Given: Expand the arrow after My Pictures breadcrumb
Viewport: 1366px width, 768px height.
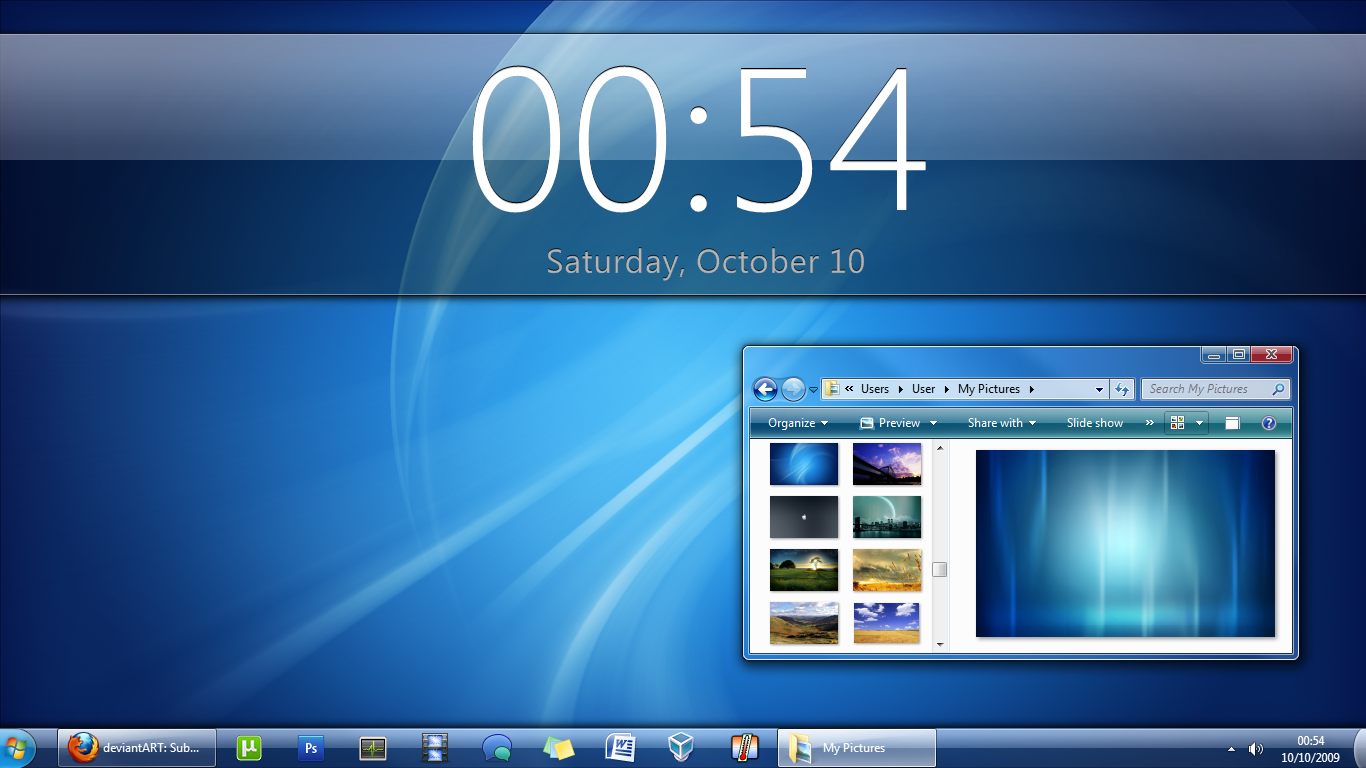Looking at the screenshot, I should point(1031,389).
